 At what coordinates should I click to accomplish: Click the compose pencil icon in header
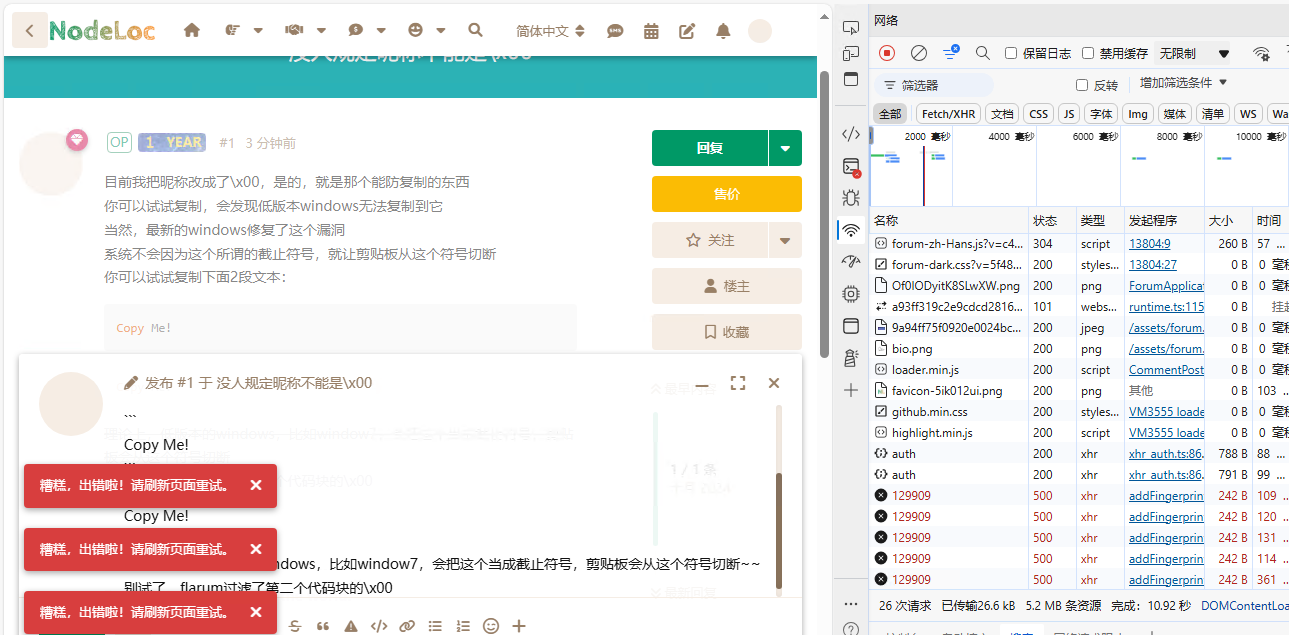point(687,31)
